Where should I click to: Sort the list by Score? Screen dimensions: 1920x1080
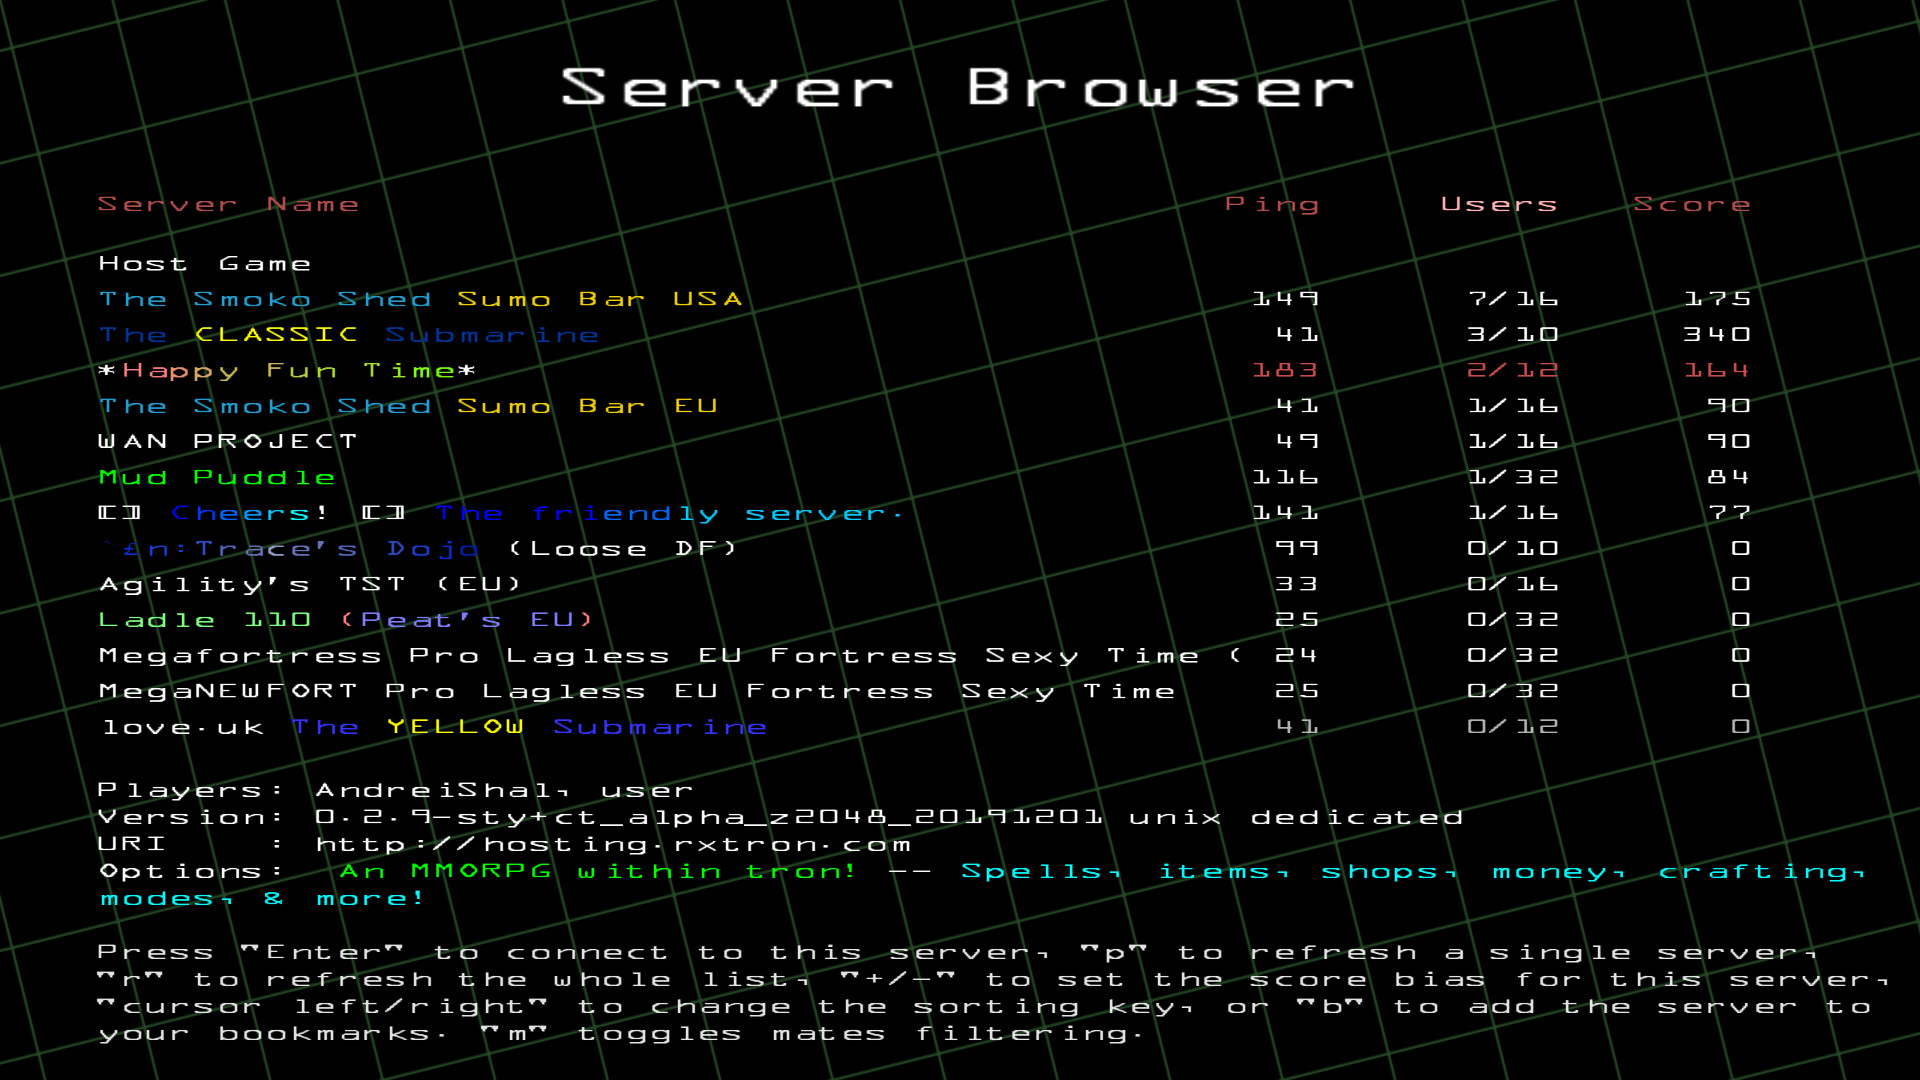click(x=1692, y=203)
